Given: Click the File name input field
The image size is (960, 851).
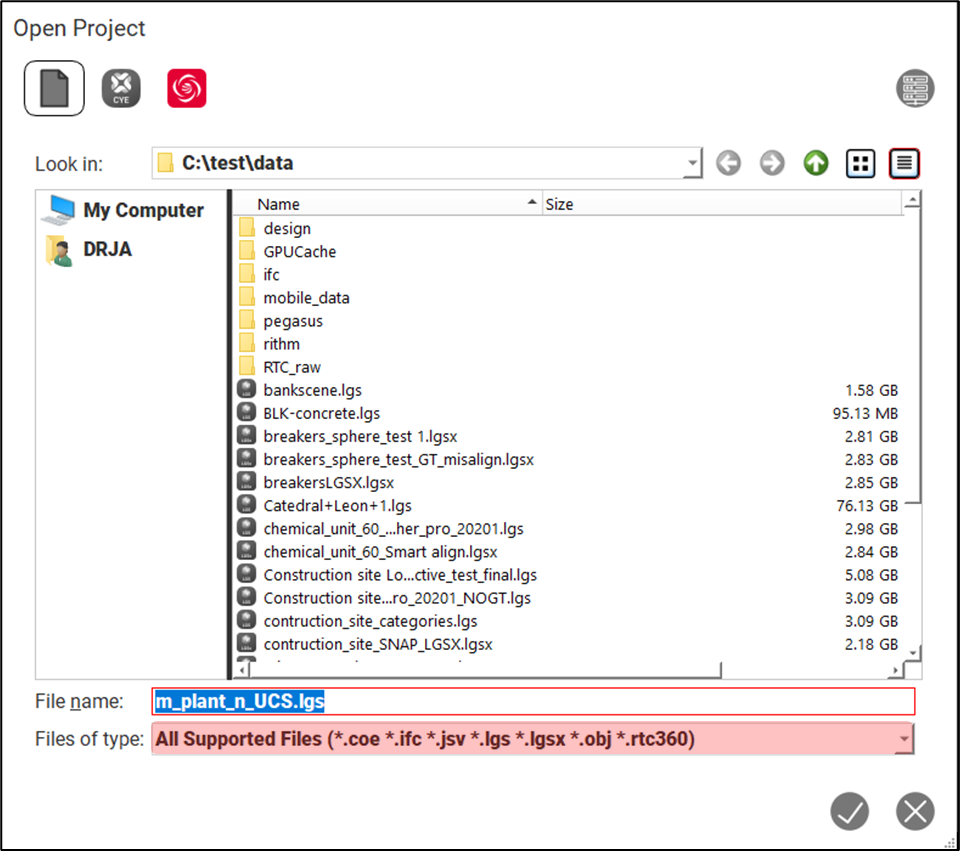Looking at the screenshot, I should pyautogui.click(x=620, y=701).
